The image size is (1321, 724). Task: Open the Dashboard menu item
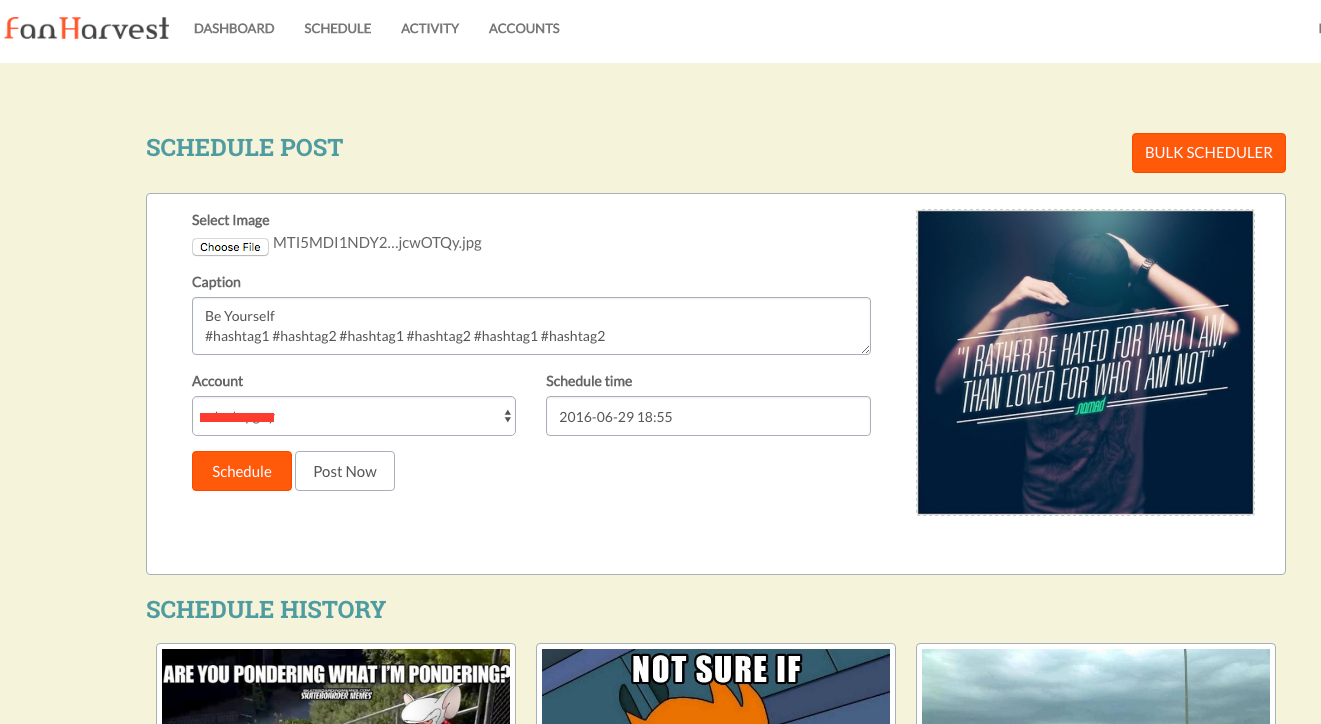(234, 29)
